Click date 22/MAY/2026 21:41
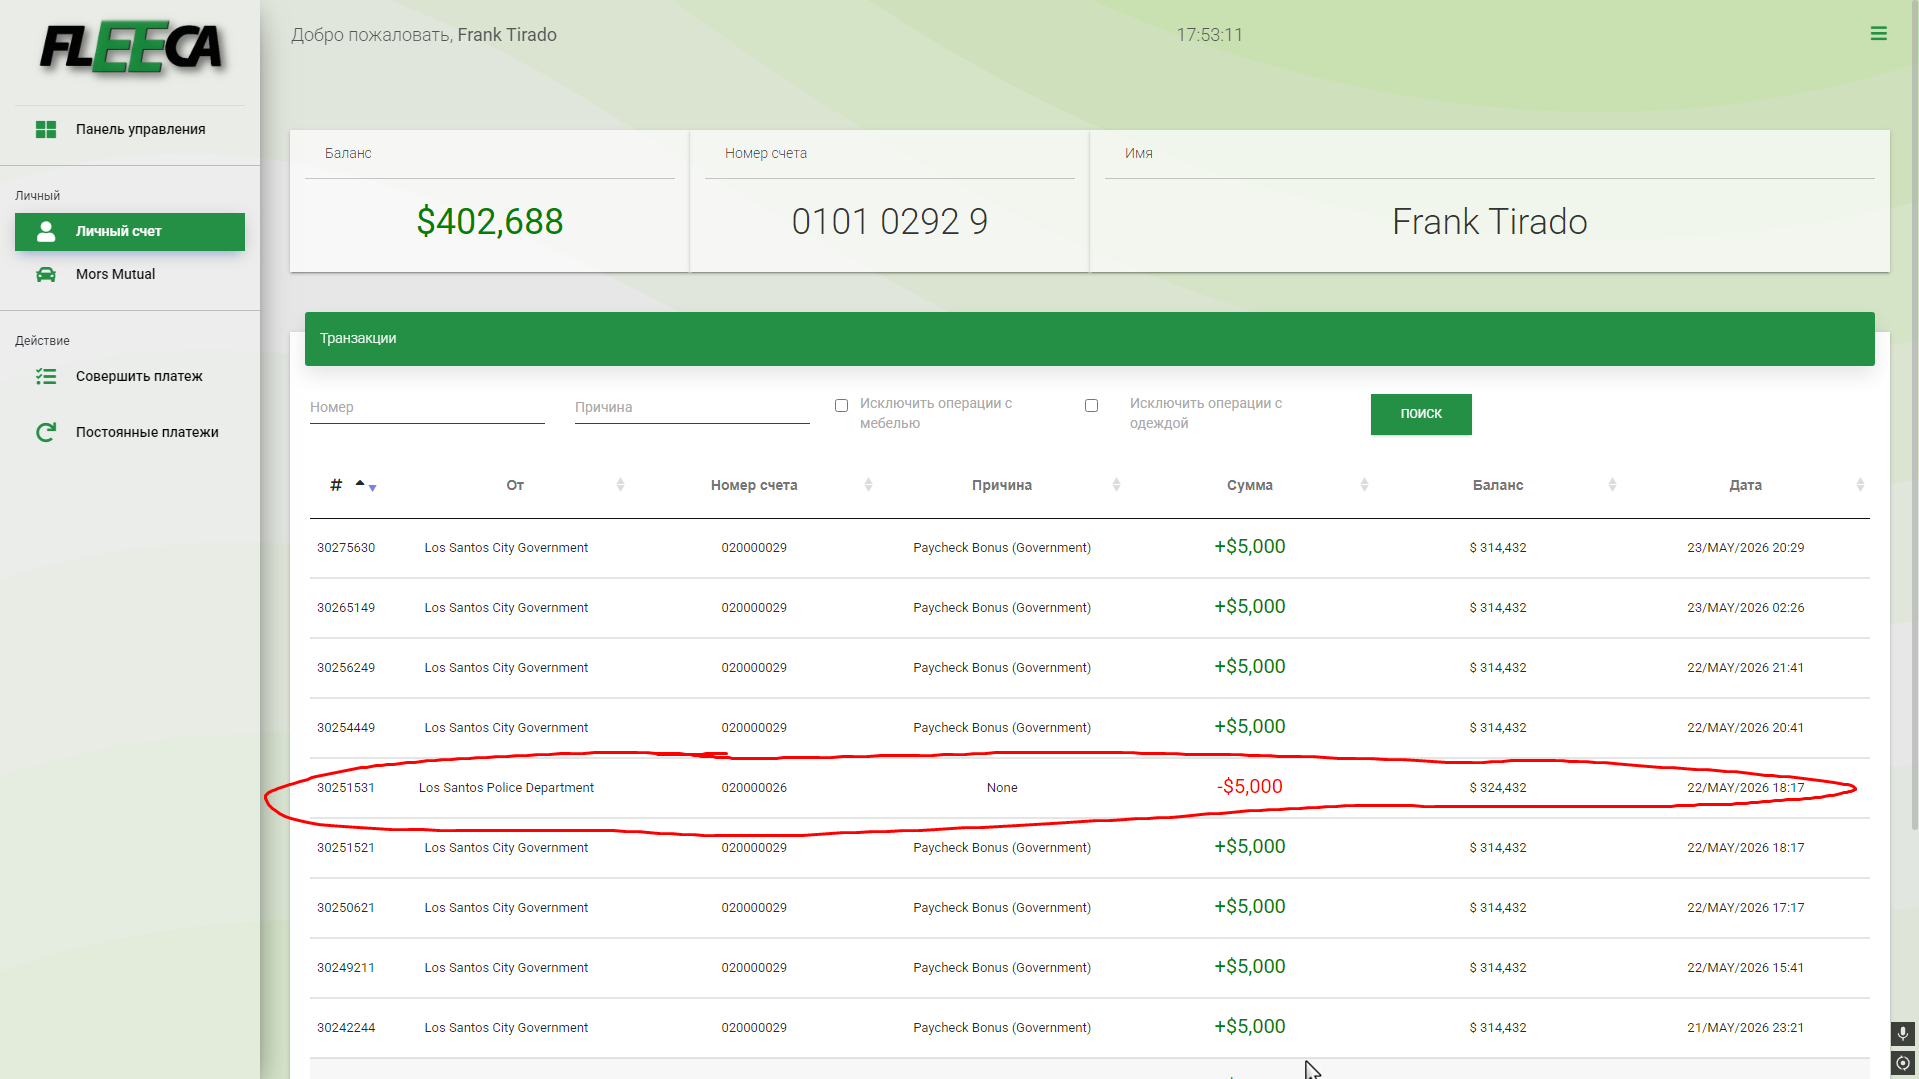Image resolution: width=1919 pixels, height=1079 pixels. (x=1746, y=668)
